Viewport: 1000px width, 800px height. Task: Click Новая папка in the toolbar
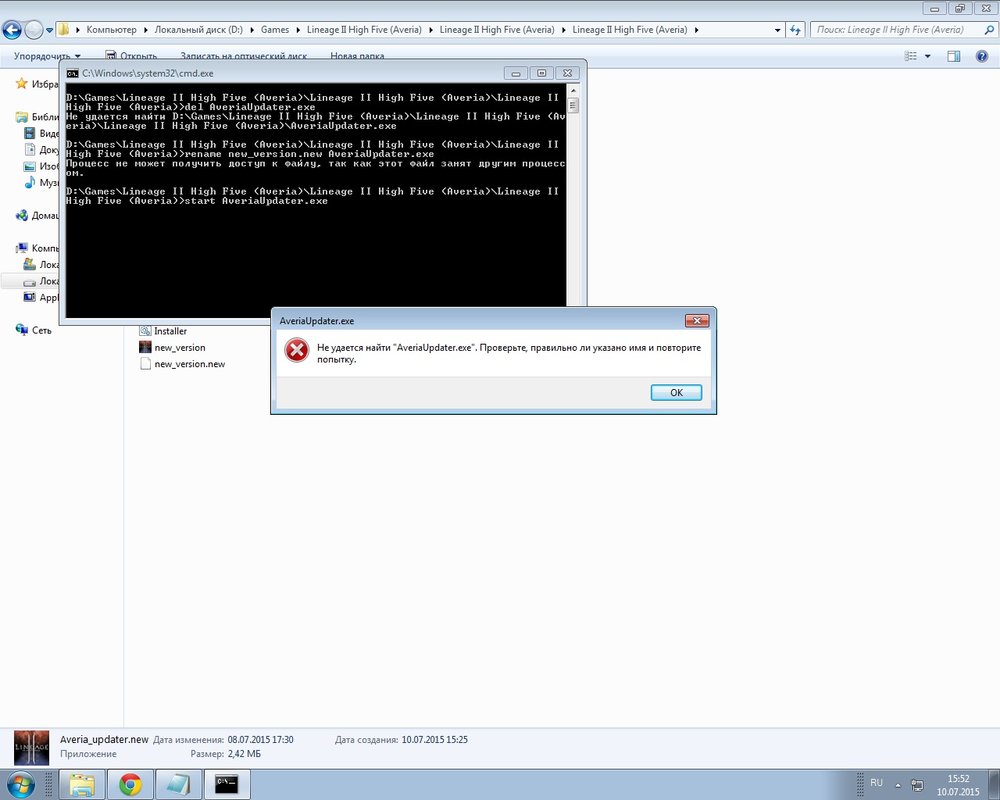coord(357,56)
